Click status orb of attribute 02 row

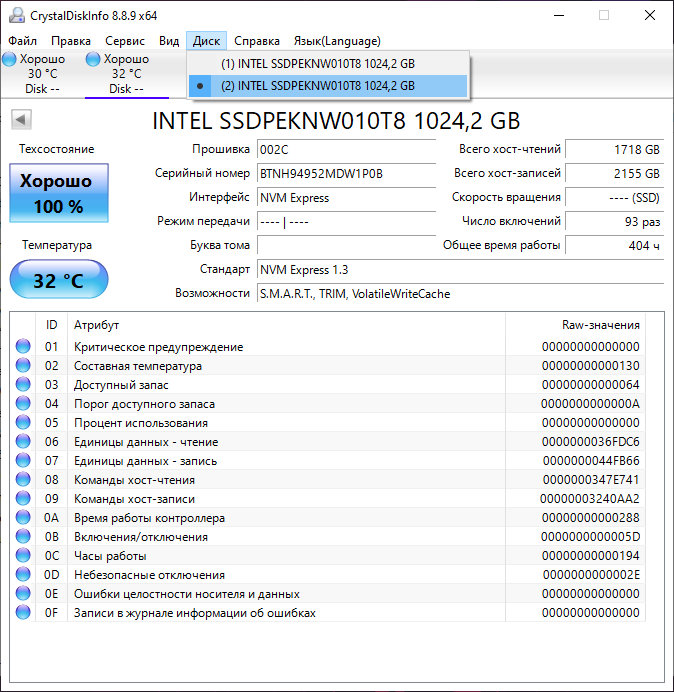pyautogui.click(x=23, y=365)
